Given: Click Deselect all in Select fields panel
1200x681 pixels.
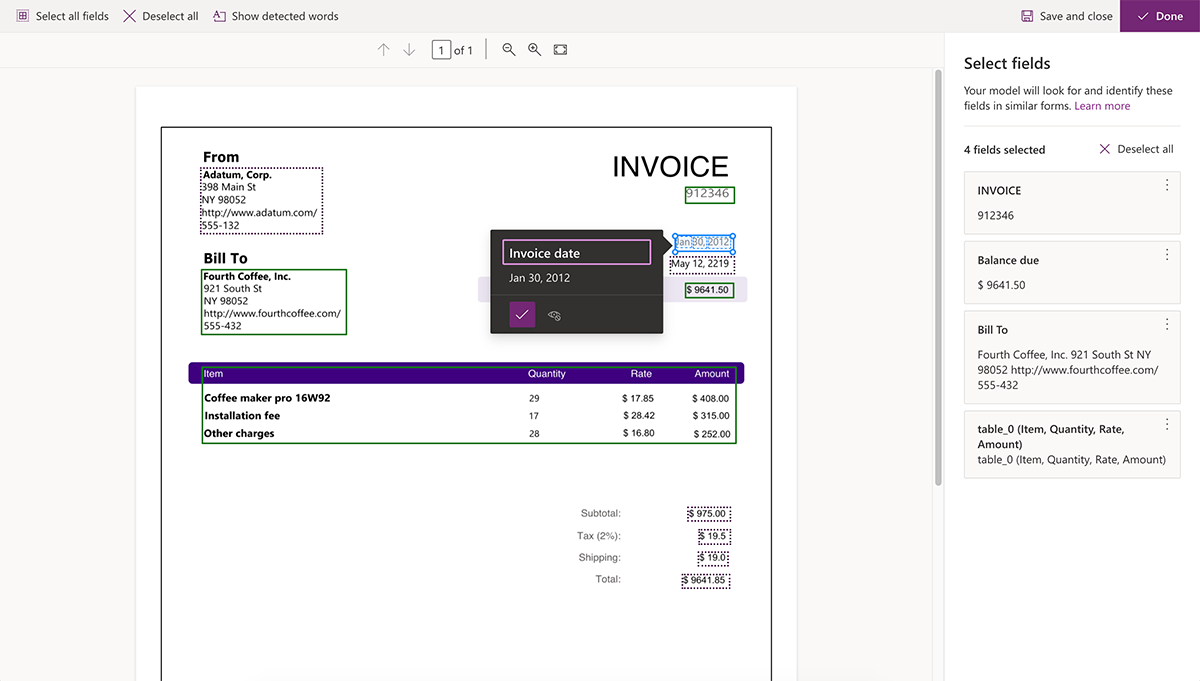Looking at the screenshot, I should point(1136,149).
